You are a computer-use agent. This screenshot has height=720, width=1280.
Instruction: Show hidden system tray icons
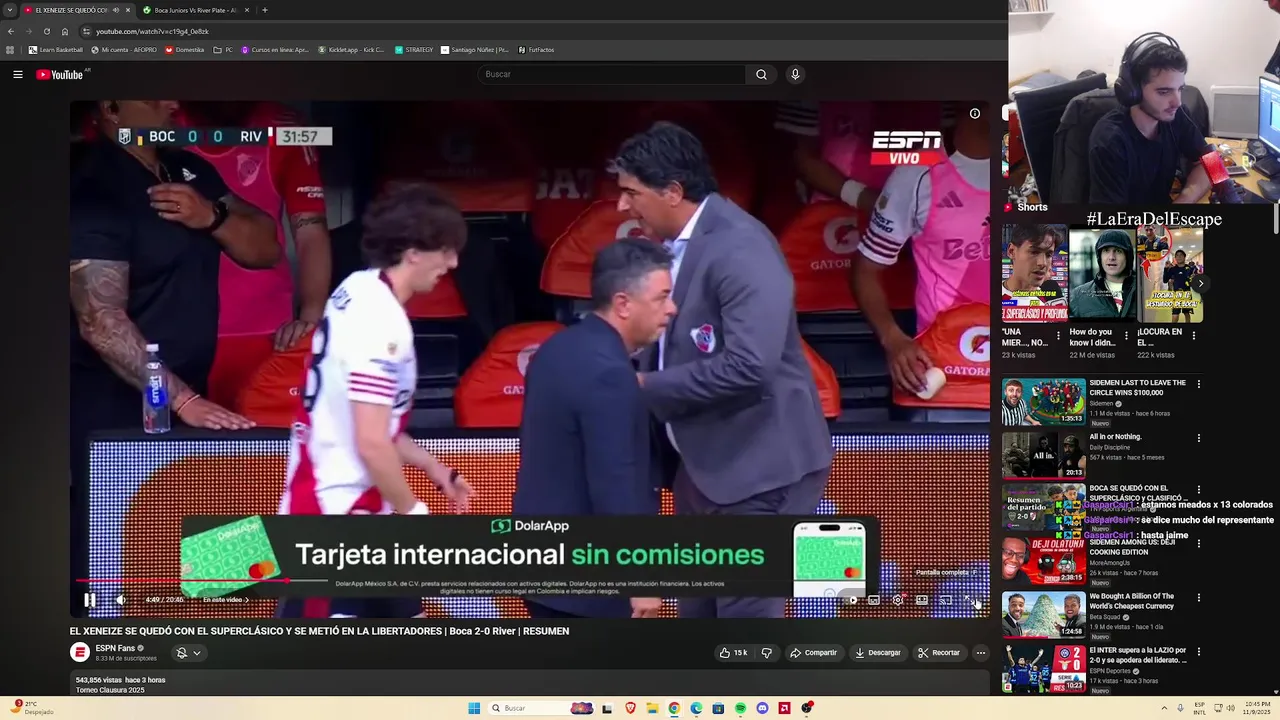click(1164, 708)
